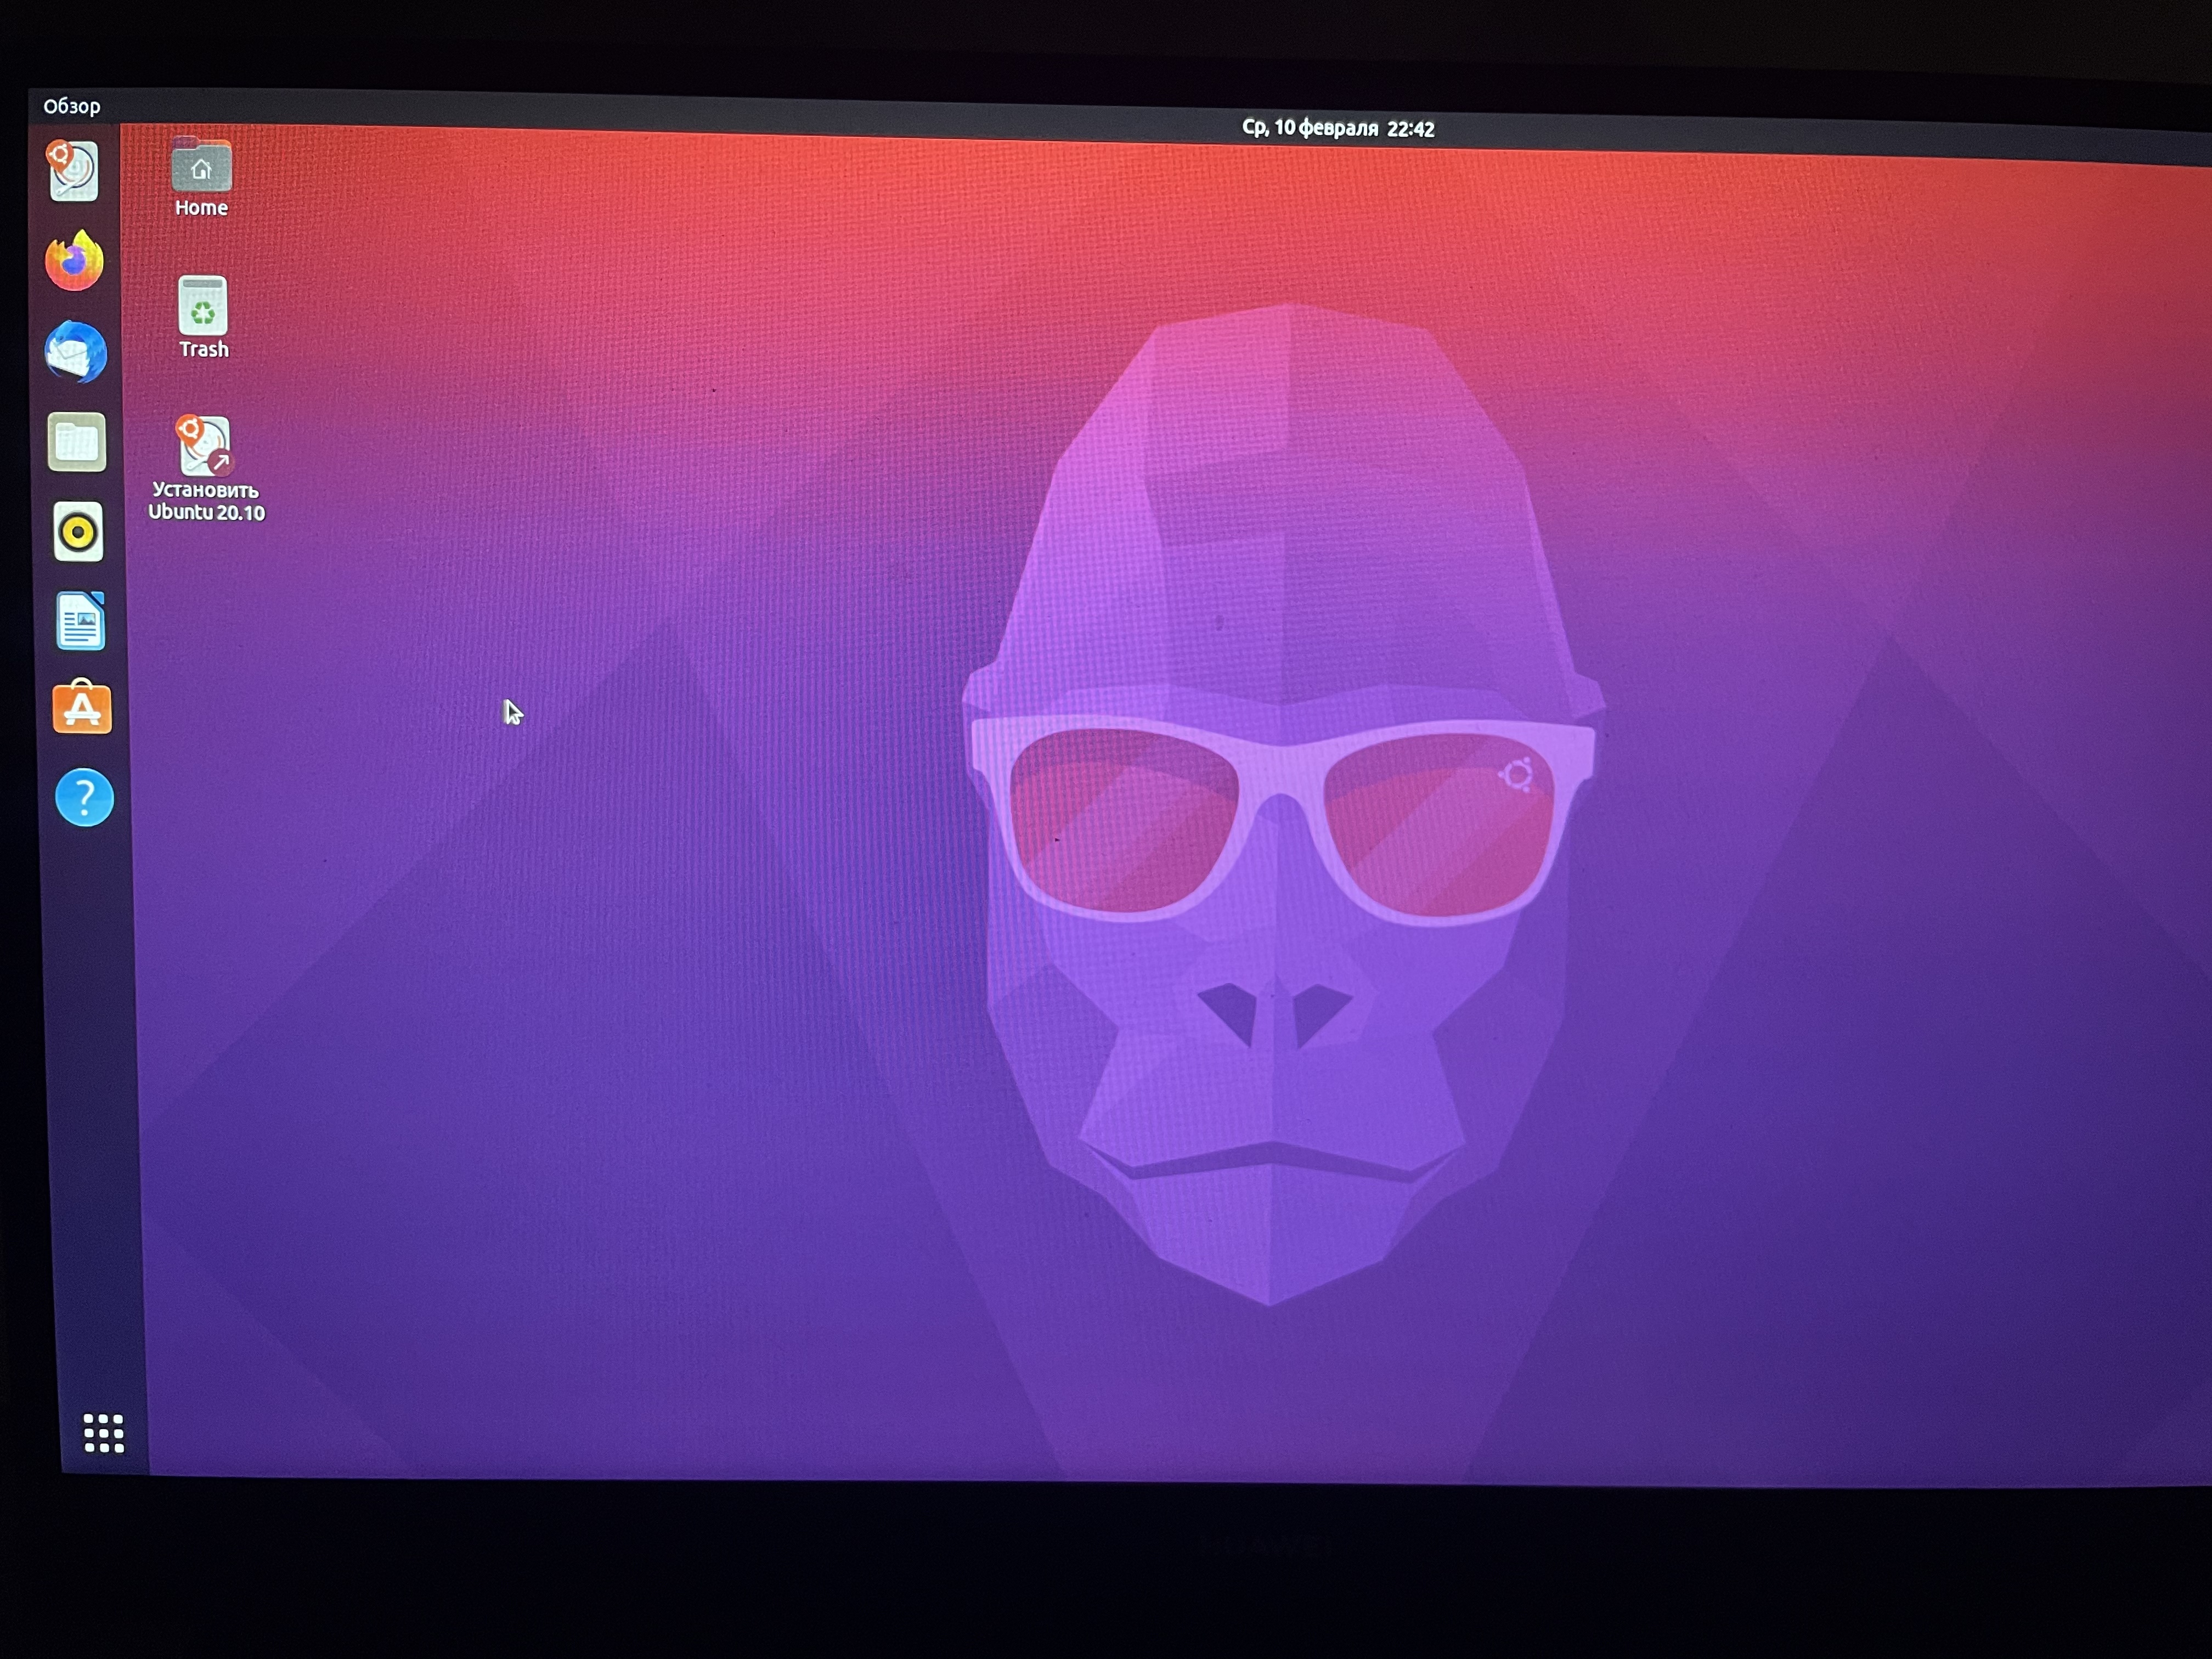Open the Files manager in dock
The width and height of the screenshot is (2212, 1659).
[77, 442]
